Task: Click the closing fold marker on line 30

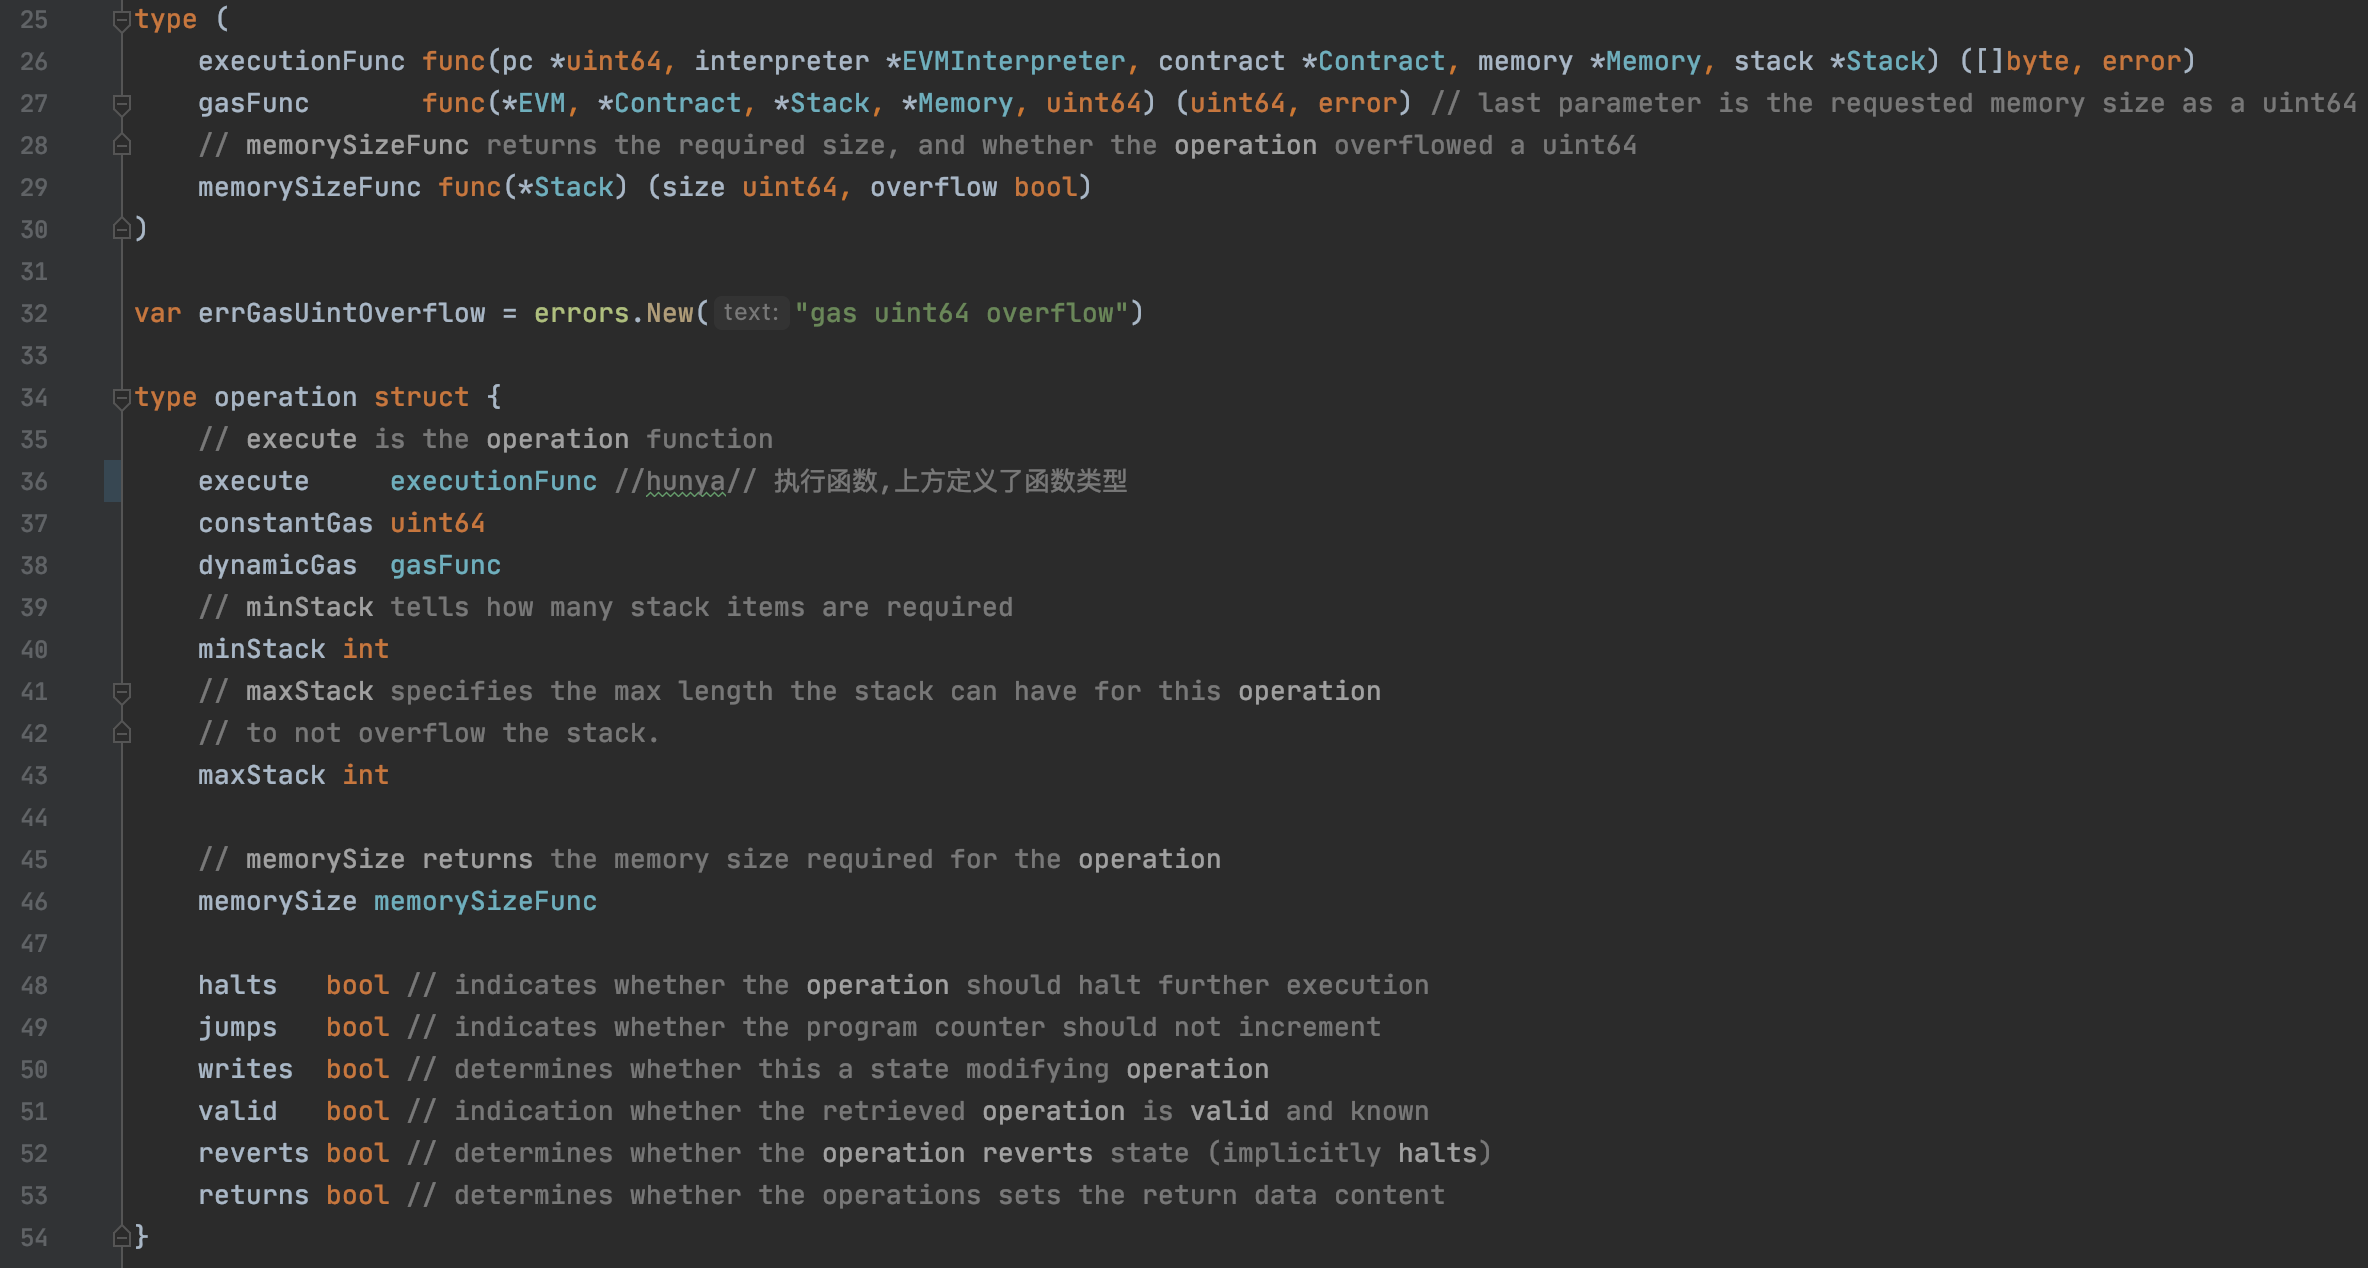Action: pos(122,230)
